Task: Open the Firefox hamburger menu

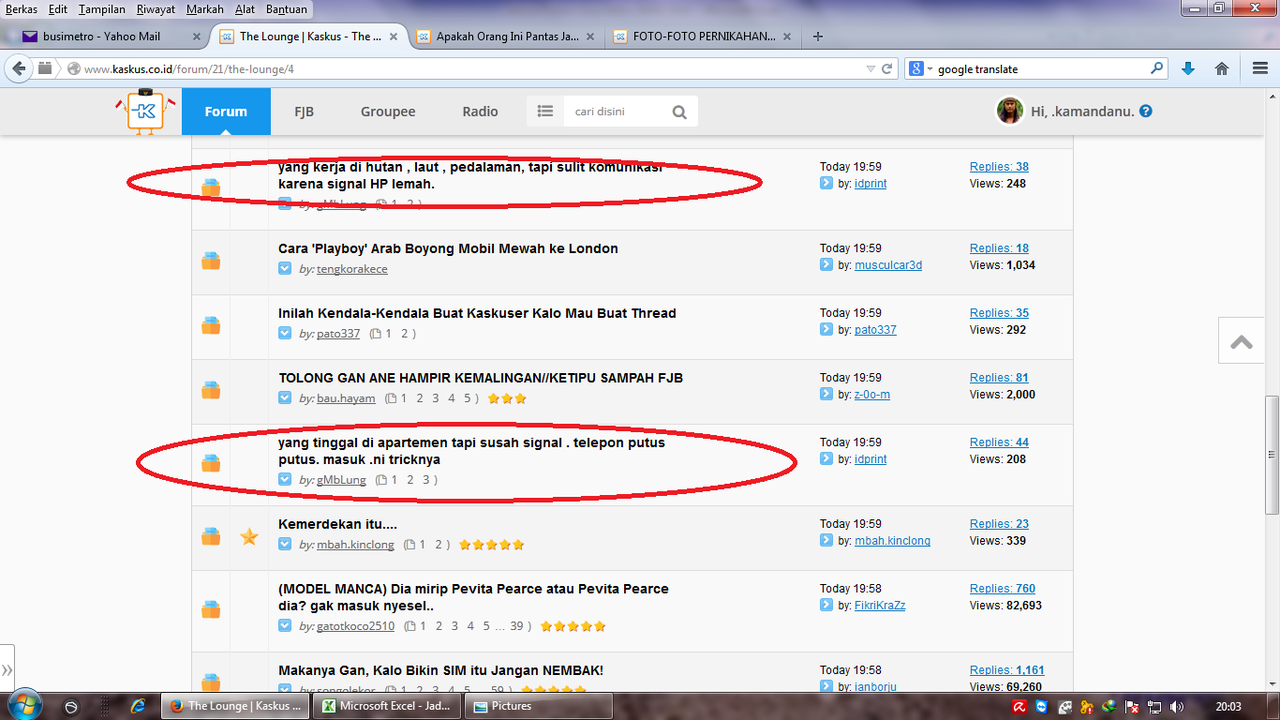Action: (1260, 69)
